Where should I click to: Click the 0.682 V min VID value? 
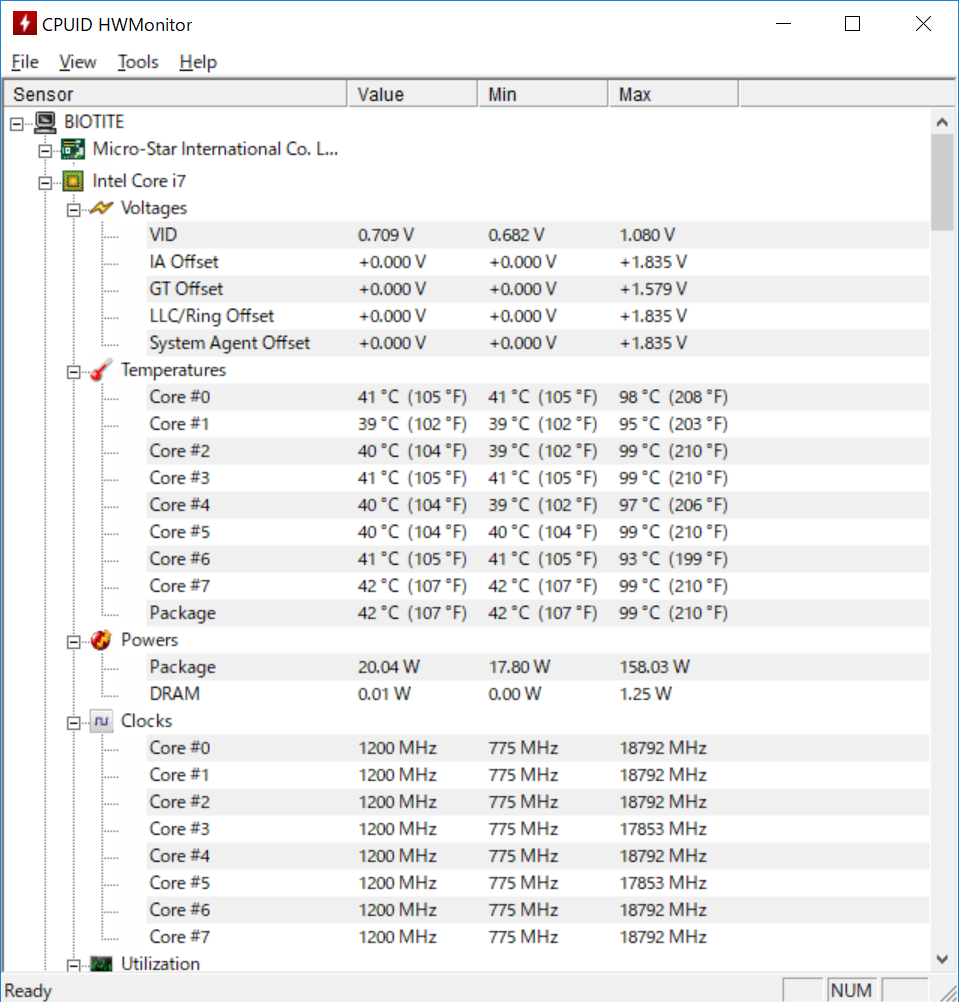[x=516, y=235]
